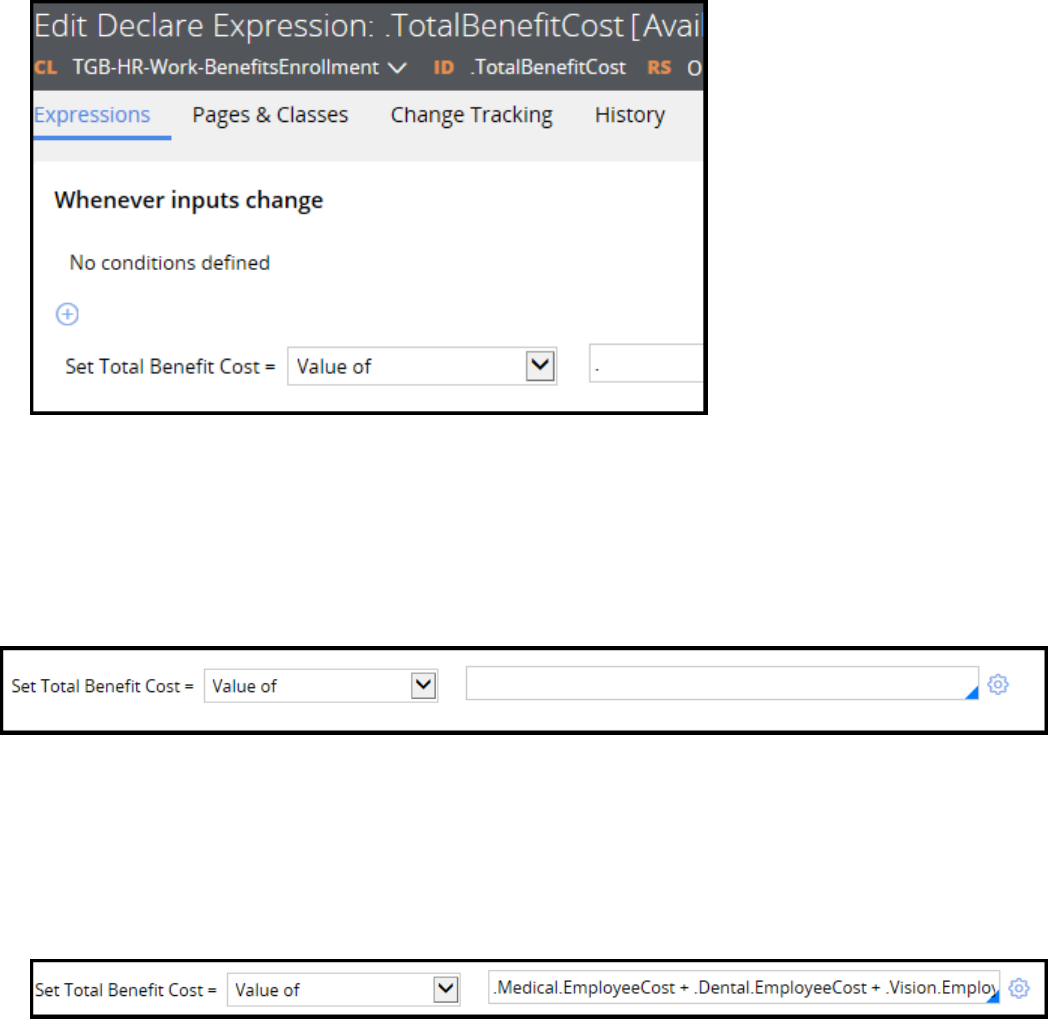The width and height of the screenshot is (1048, 1019).
Task: Click the Whenever inputs change heading
Action: 188,200
